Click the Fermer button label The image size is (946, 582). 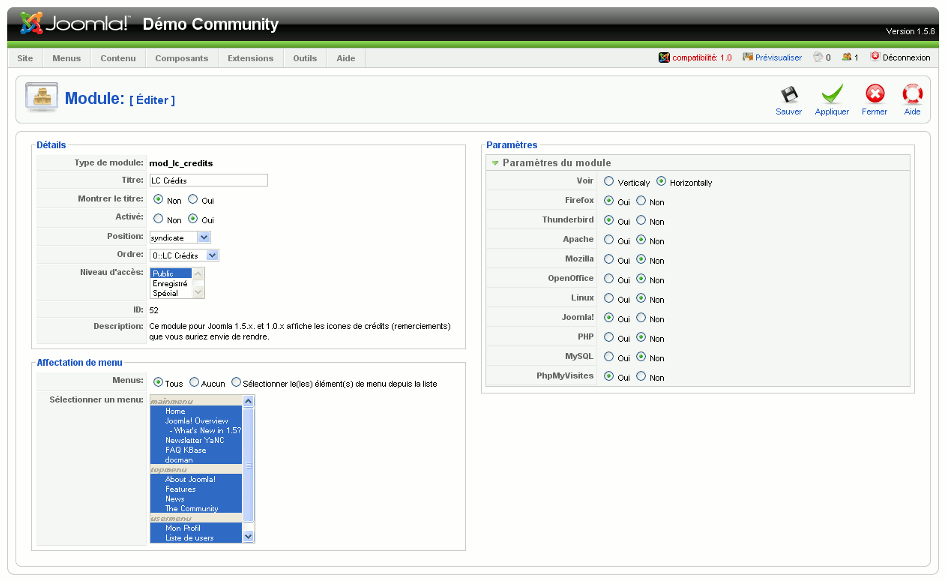[874, 112]
